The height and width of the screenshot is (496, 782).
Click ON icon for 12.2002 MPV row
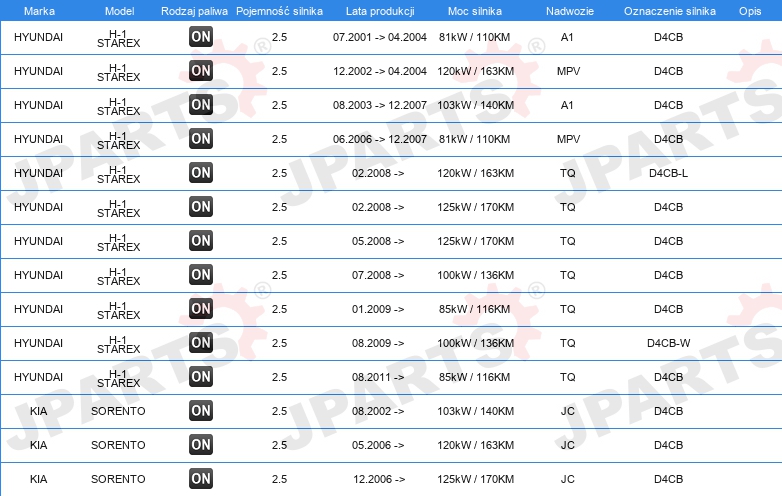click(201, 70)
